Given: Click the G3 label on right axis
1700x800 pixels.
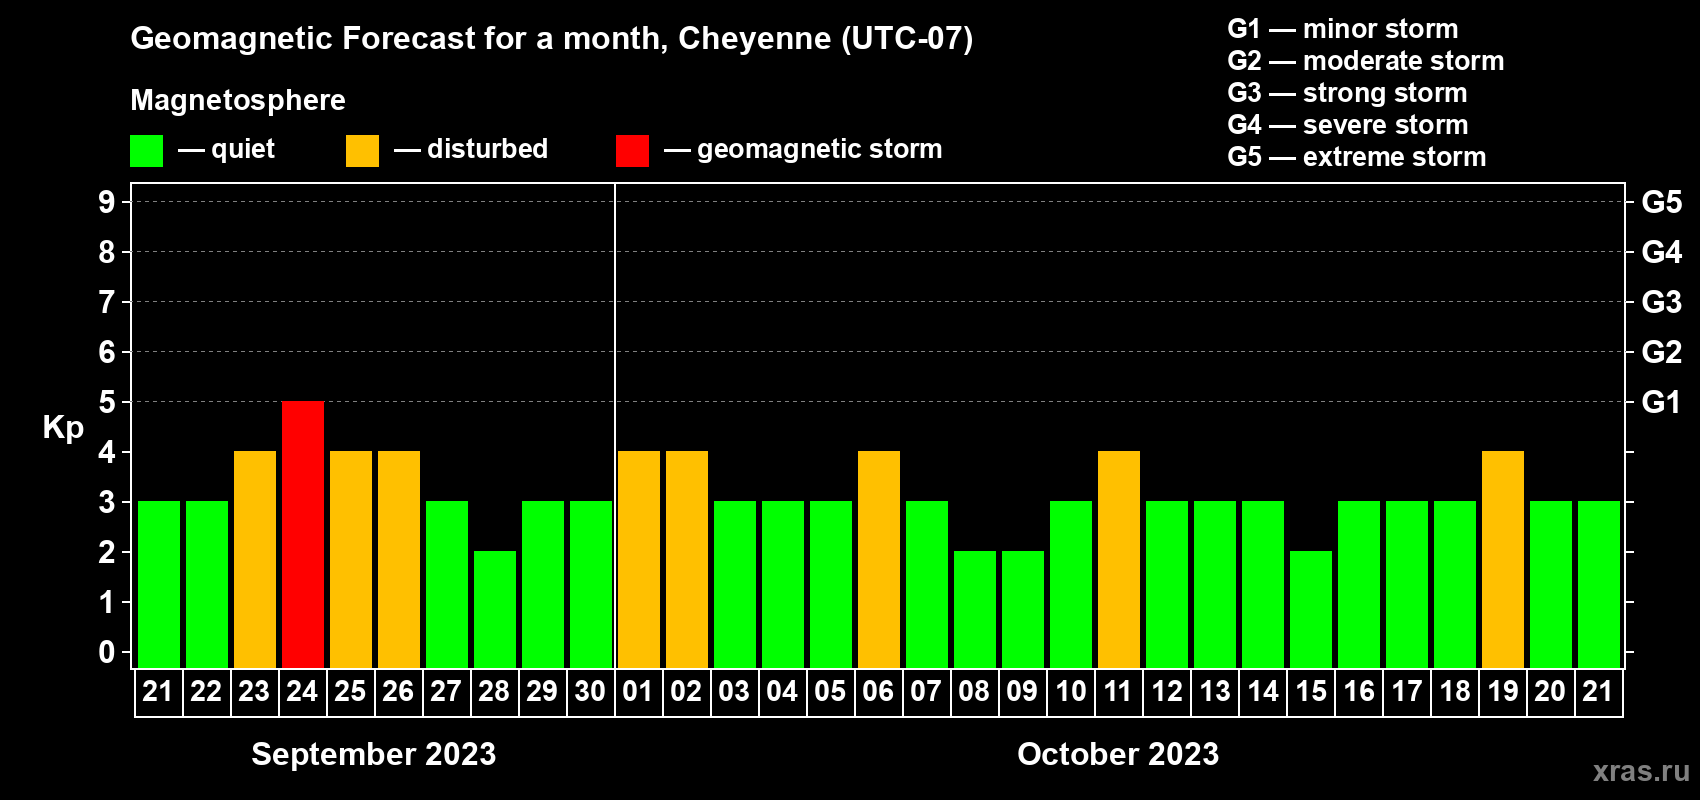Looking at the screenshot, I should point(1661,302).
